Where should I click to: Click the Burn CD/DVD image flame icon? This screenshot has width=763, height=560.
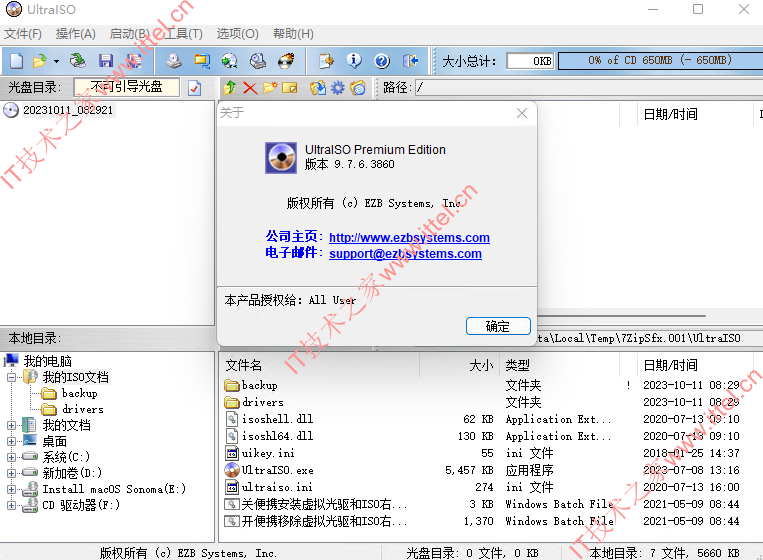tap(286, 61)
